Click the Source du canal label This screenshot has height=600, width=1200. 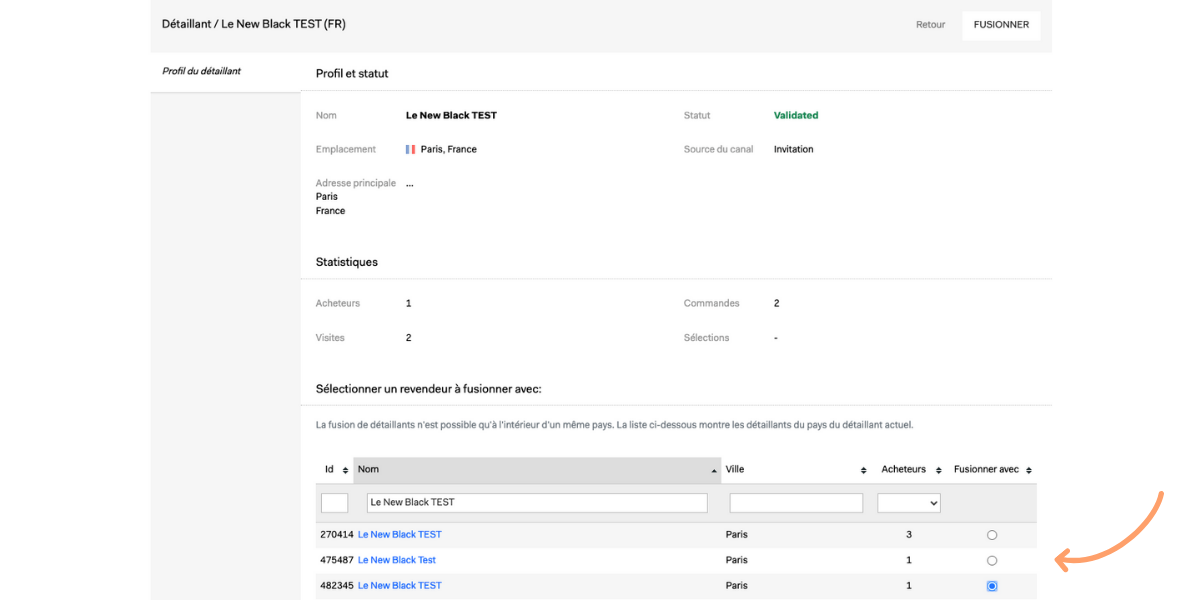719,149
